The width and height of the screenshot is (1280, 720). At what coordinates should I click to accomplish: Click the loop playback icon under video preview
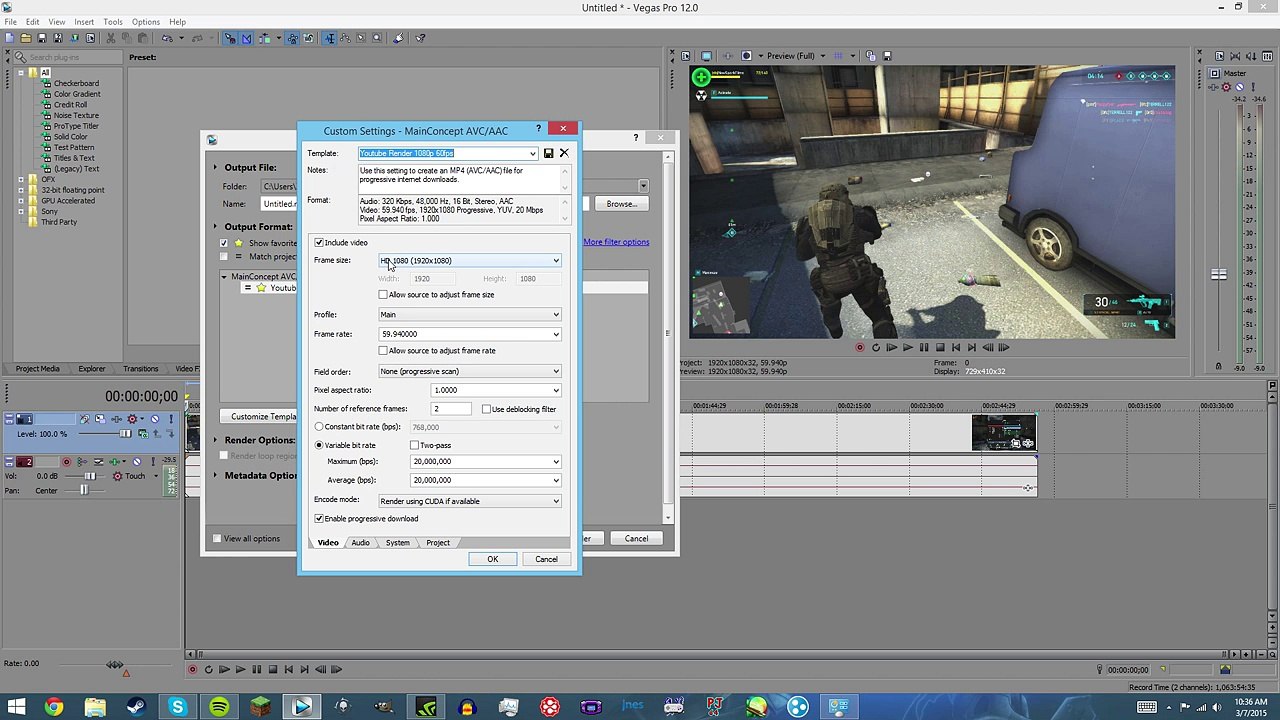875,347
